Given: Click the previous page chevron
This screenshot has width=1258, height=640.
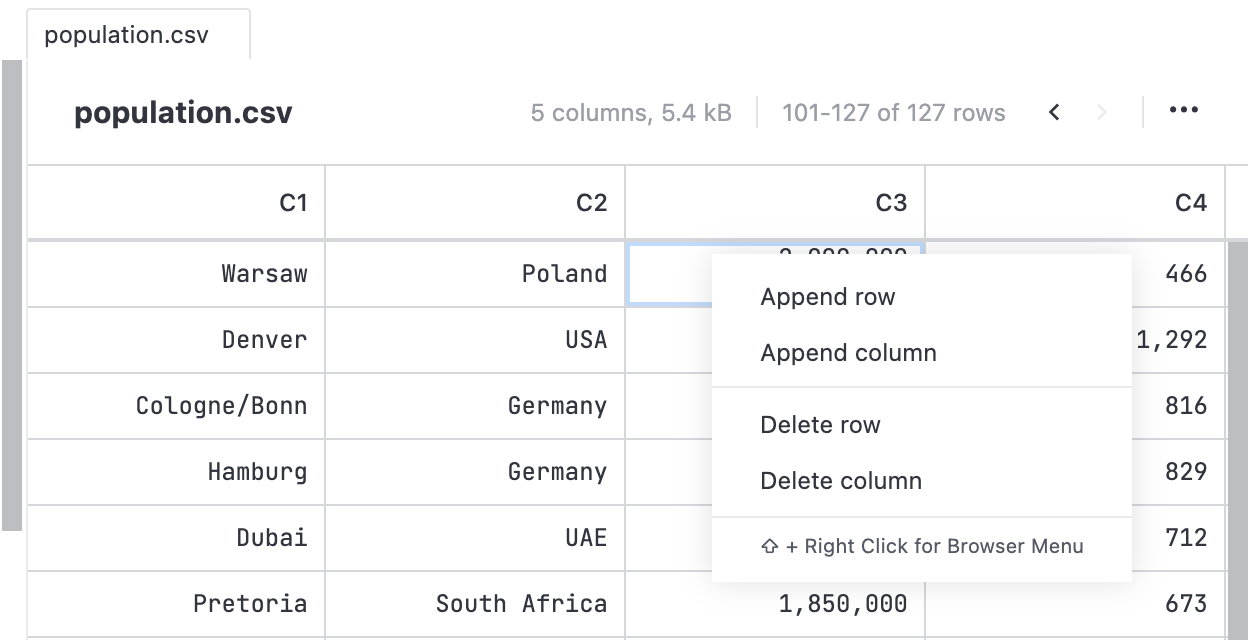Looking at the screenshot, I should (x=1054, y=112).
